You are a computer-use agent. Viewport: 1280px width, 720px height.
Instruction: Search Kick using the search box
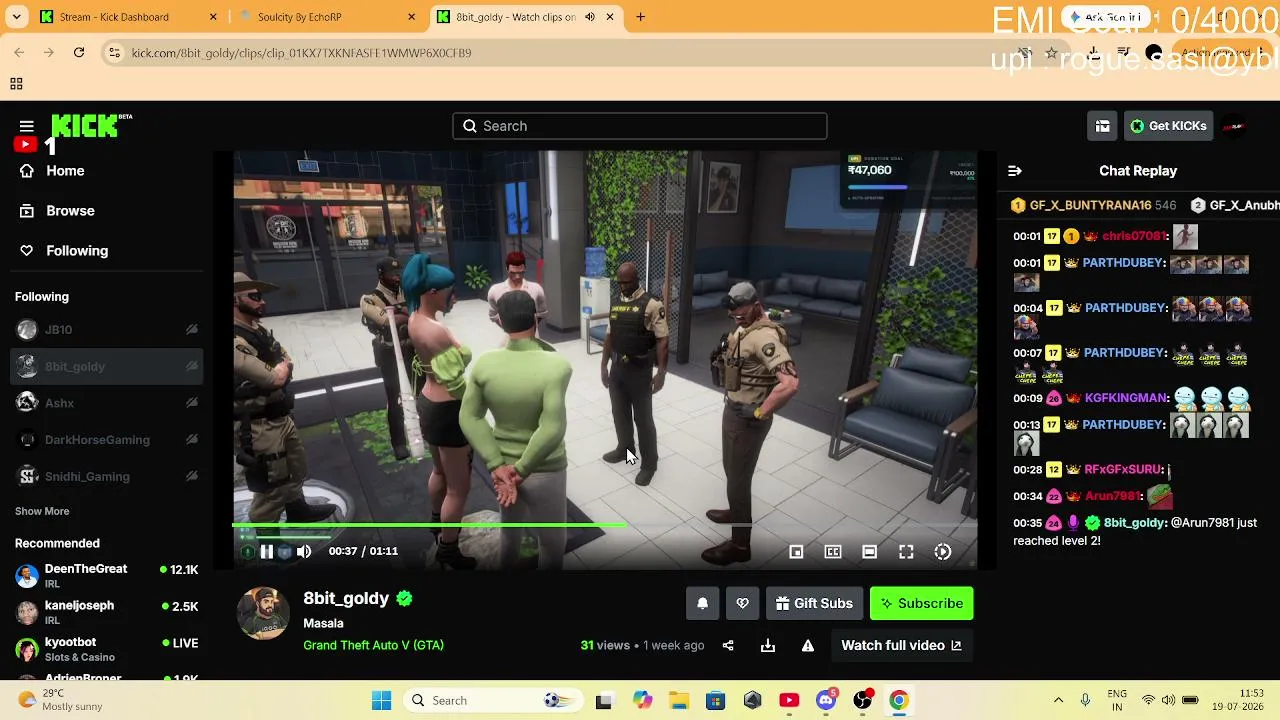click(x=640, y=126)
